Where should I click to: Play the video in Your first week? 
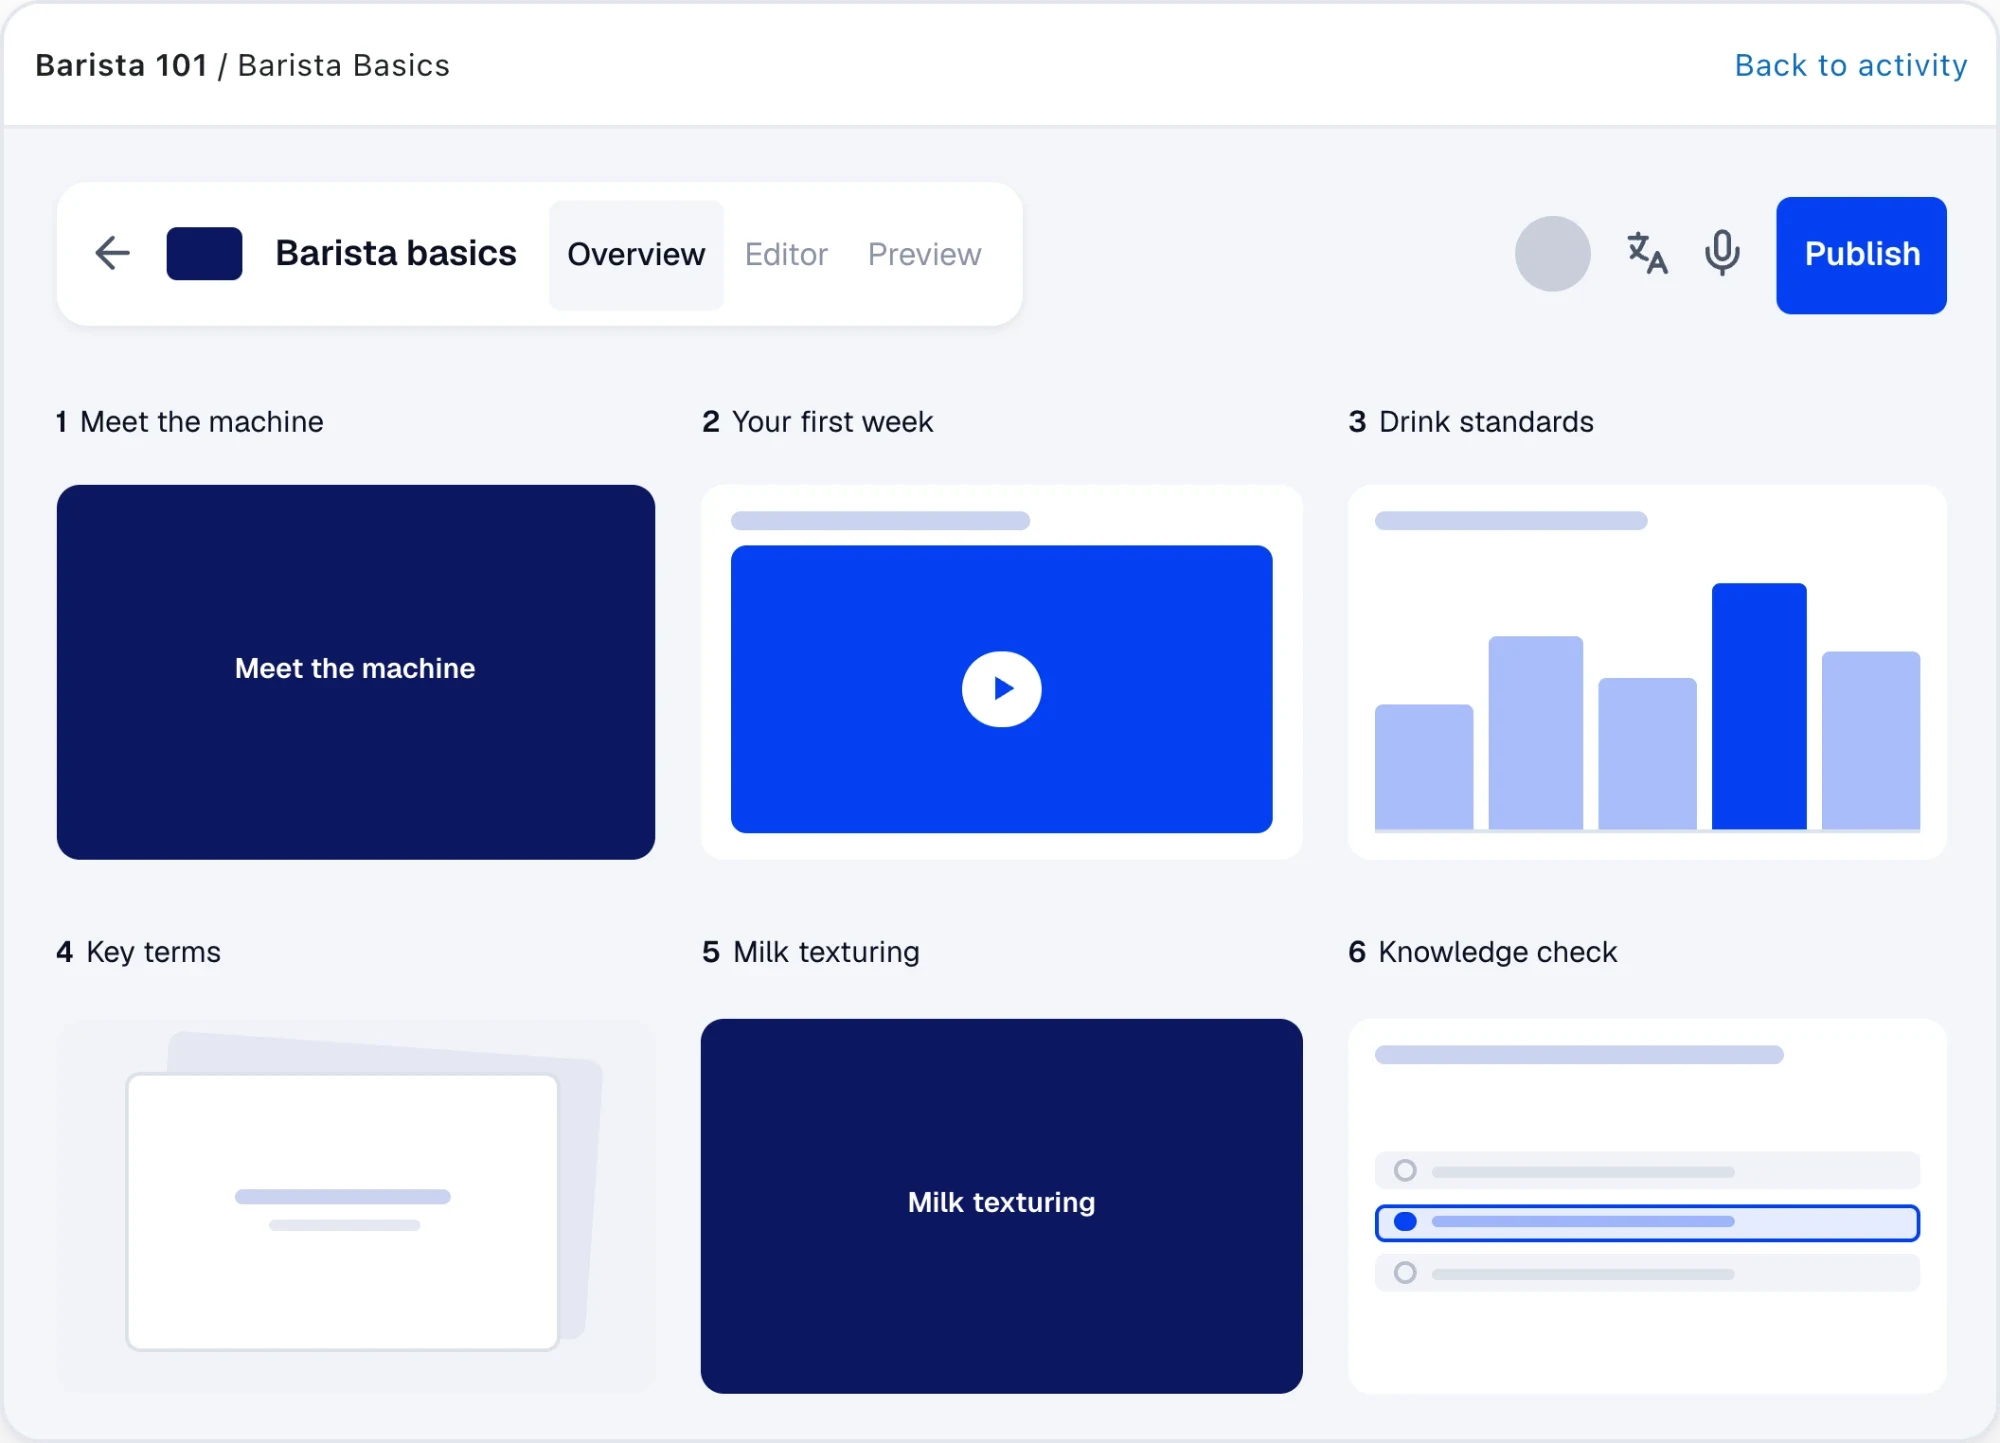1001,689
